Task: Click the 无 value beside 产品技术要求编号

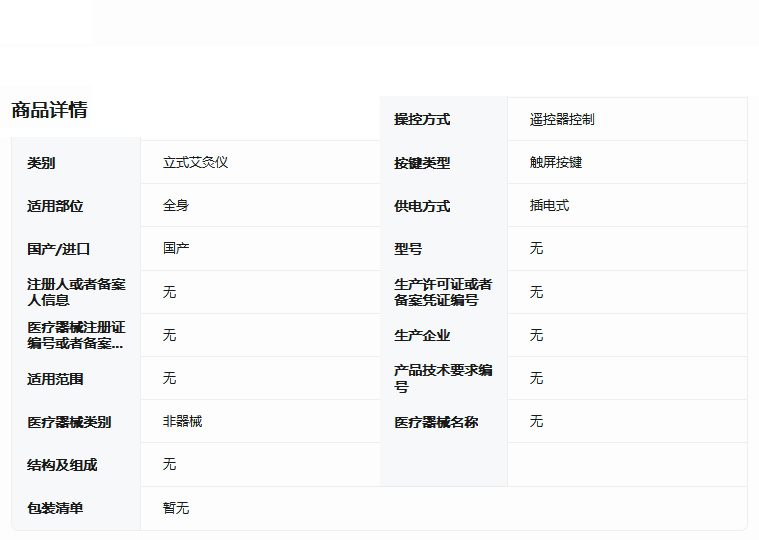Action: (x=536, y=378)
